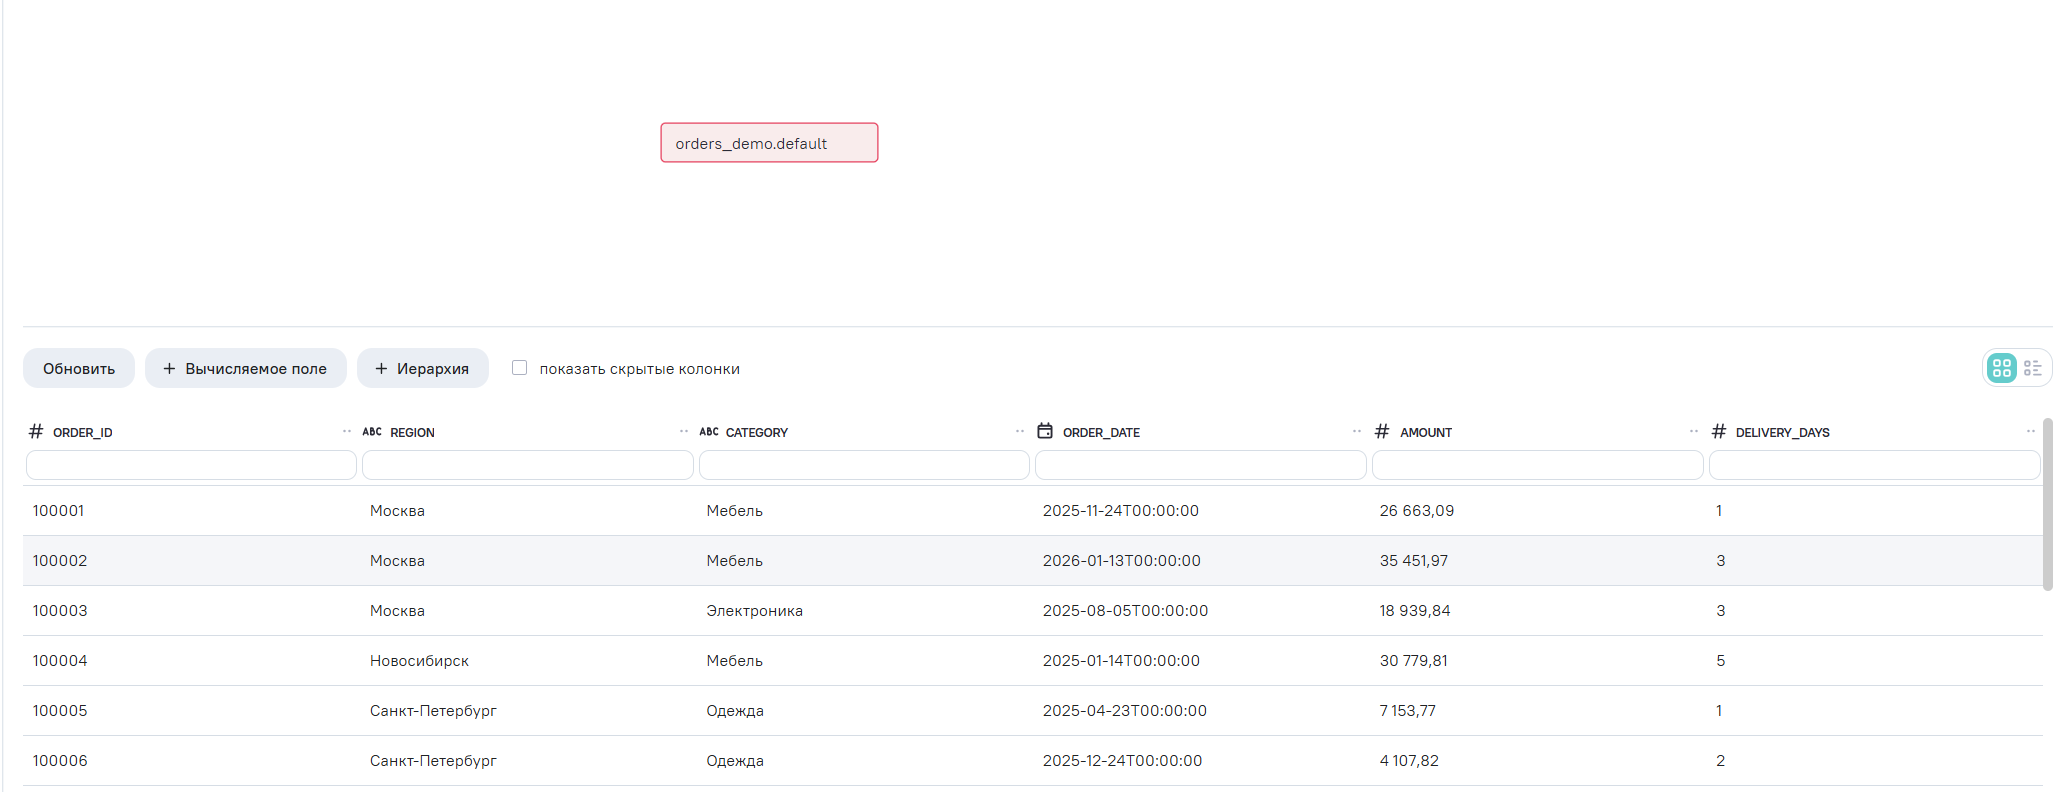This screenshot has height=792, width=2065.
Task: Click the ORDER_ID numeric type icon
Action: point(36,431)
